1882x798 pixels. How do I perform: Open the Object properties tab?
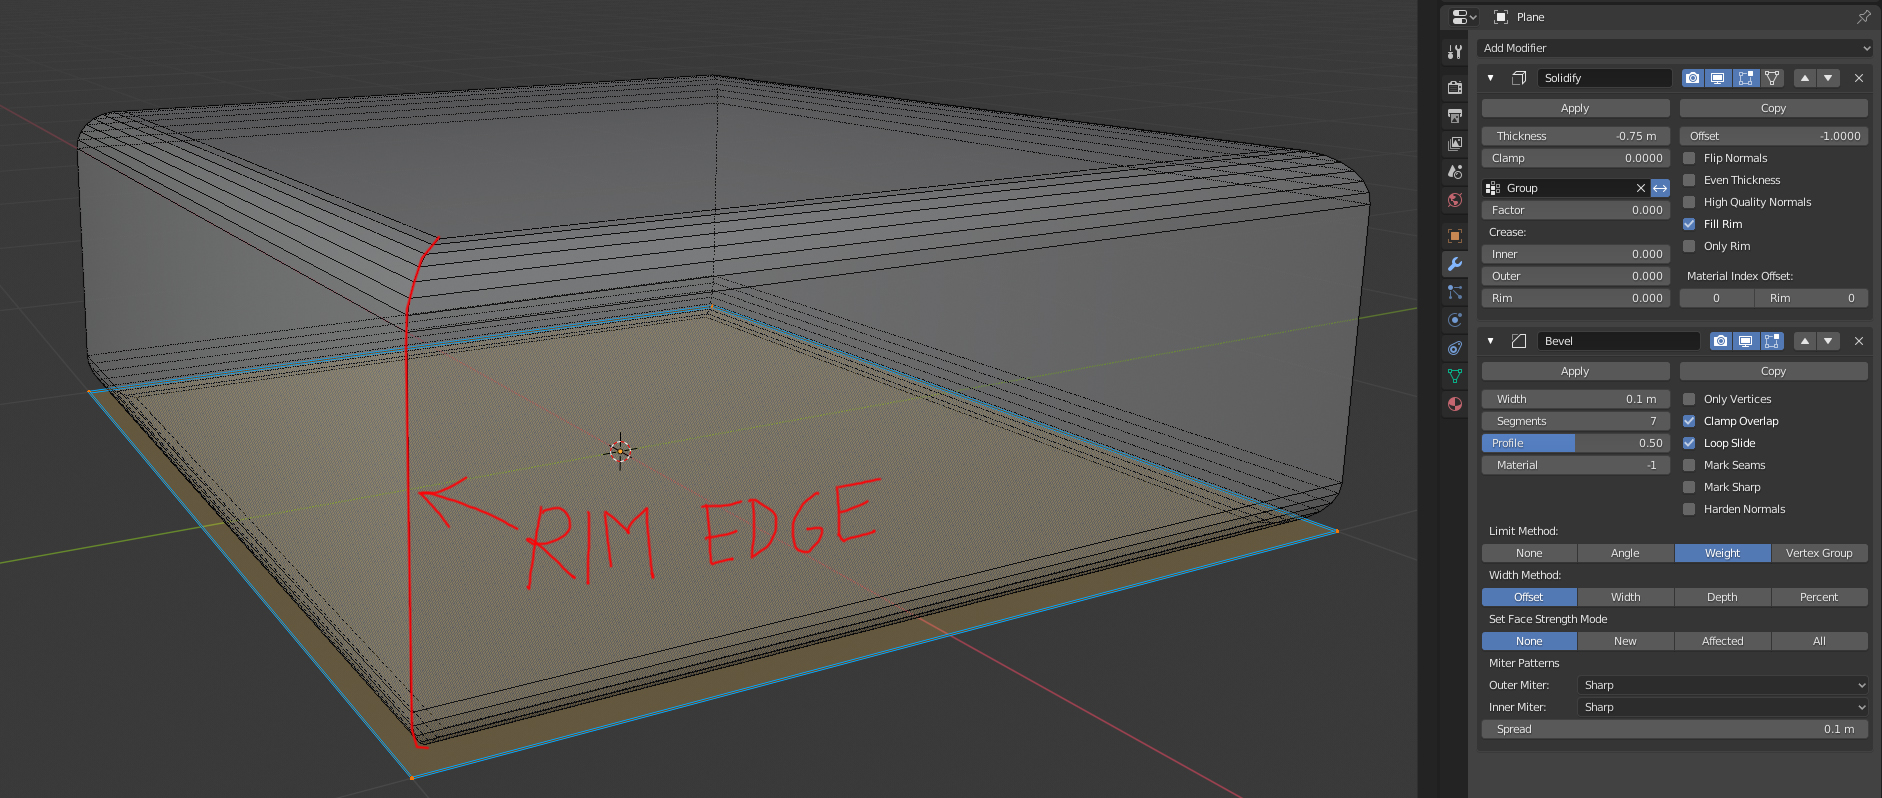[1455, 236]
